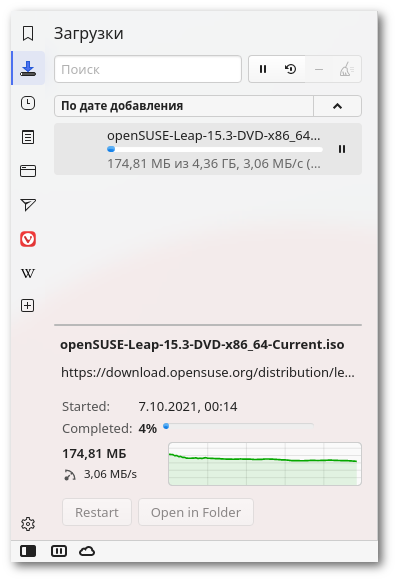Open the Mail paper-plane panel icon
Screen dimensions: 397x581
28,205
